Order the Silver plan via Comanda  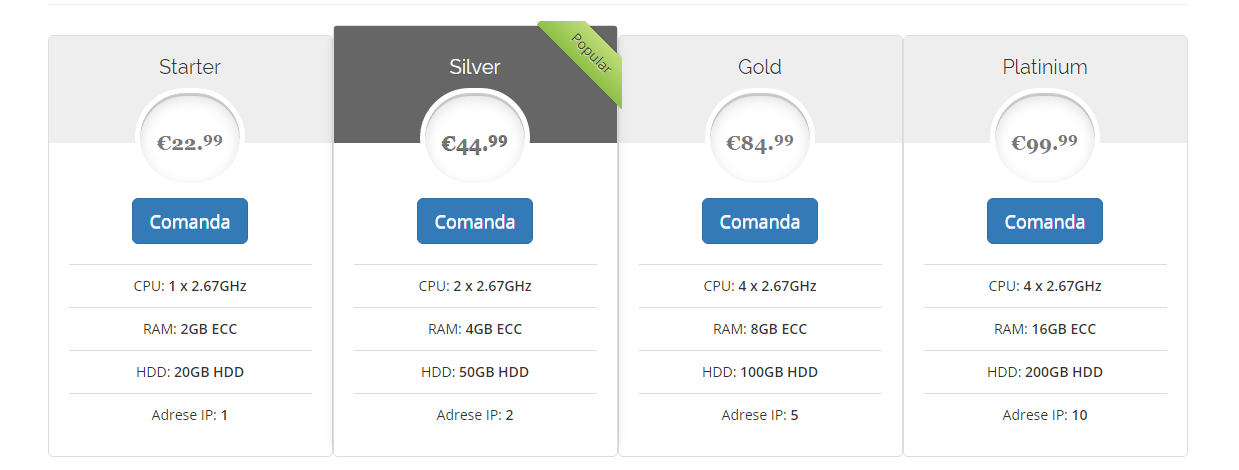pyautogui.click(x=475, y=221)
